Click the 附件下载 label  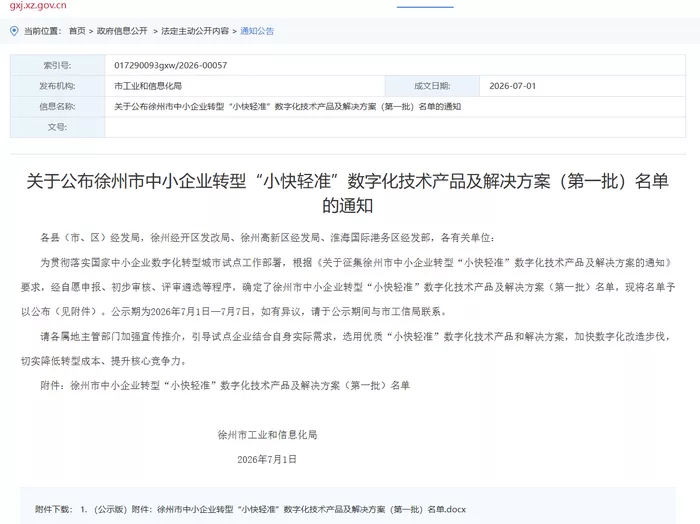pyautogui.click(x=53, y=509)
